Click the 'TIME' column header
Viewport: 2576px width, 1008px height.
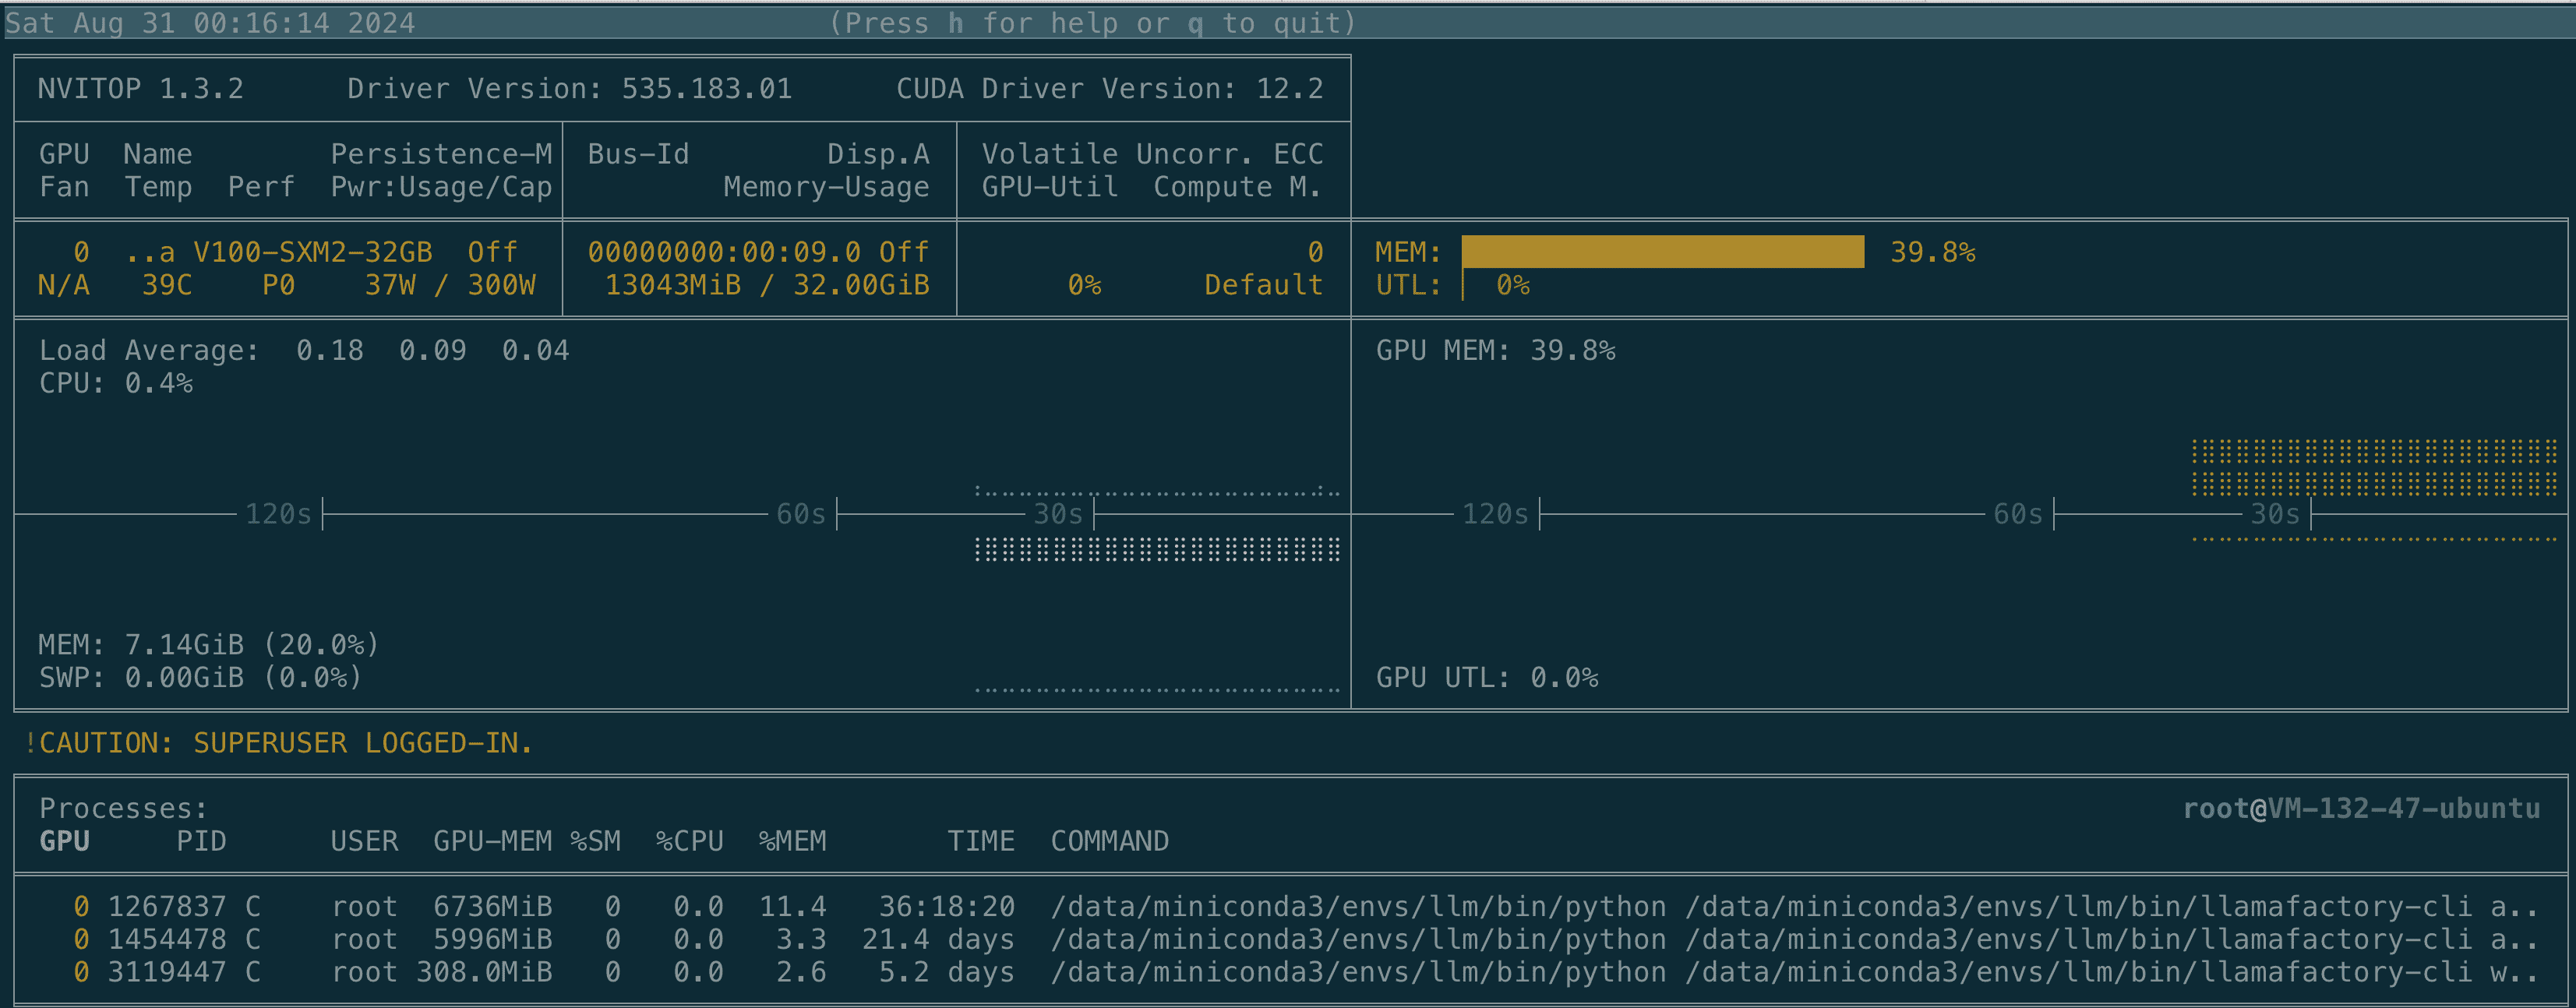[x=980, y=841]
